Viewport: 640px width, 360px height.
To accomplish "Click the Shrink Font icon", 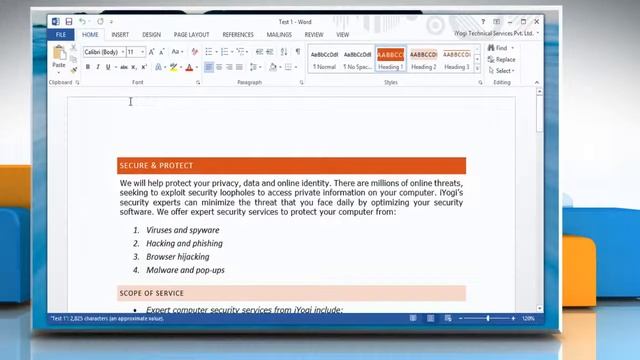I will (x=162, y=52).
